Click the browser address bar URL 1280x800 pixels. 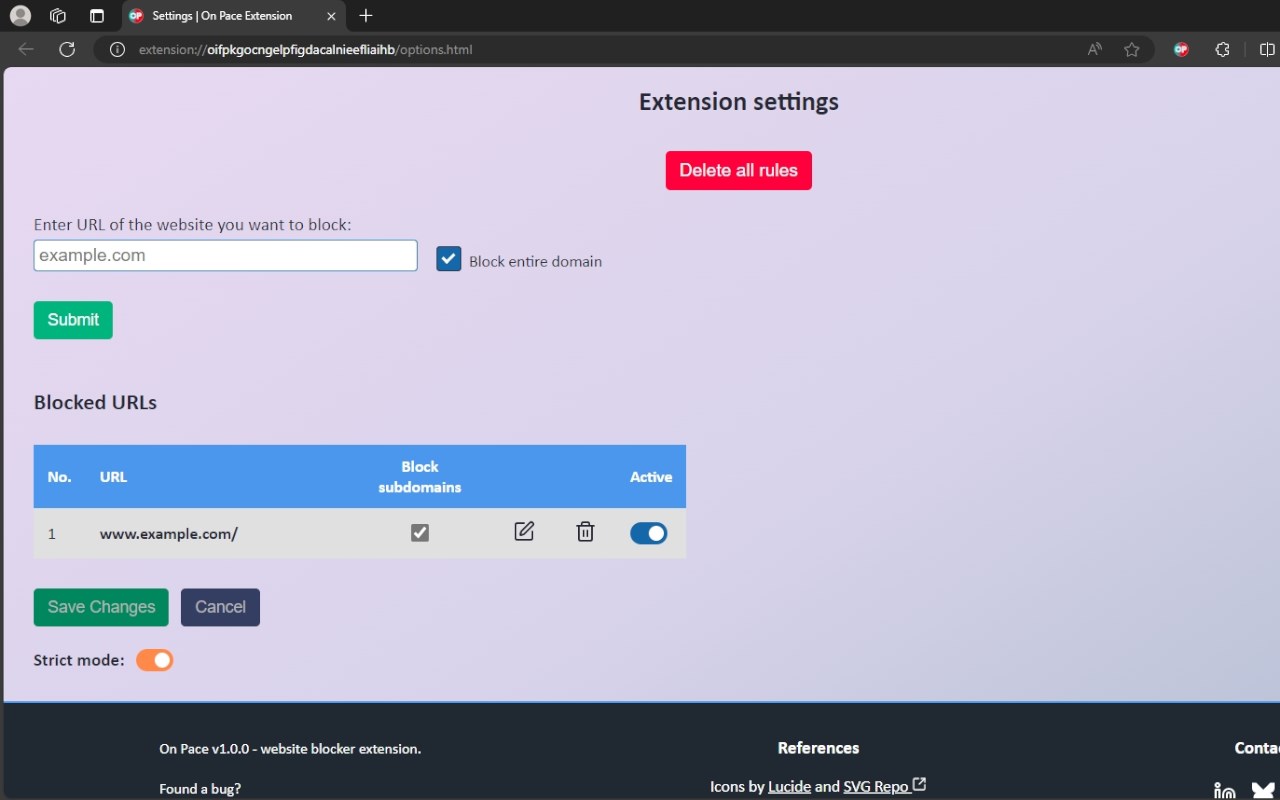tap(305, 49)
